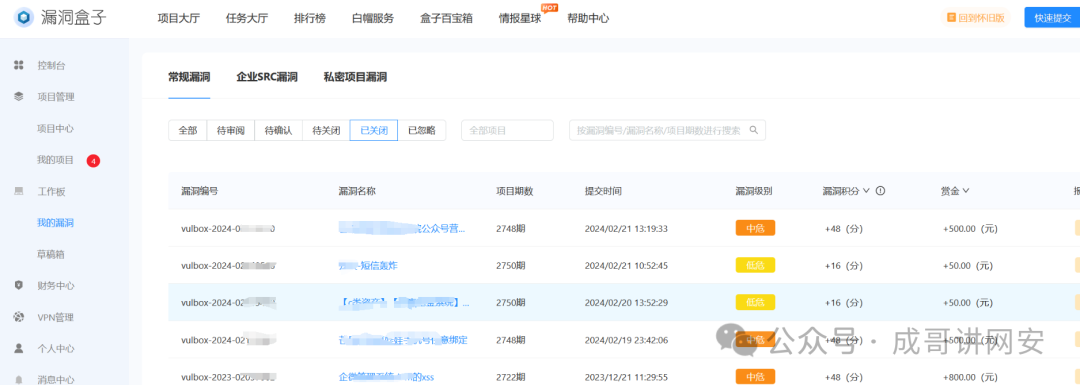Open 任务大厅 in top navigation
The height and width of the screenshot is (385, 1080).
tap(247, 19)
